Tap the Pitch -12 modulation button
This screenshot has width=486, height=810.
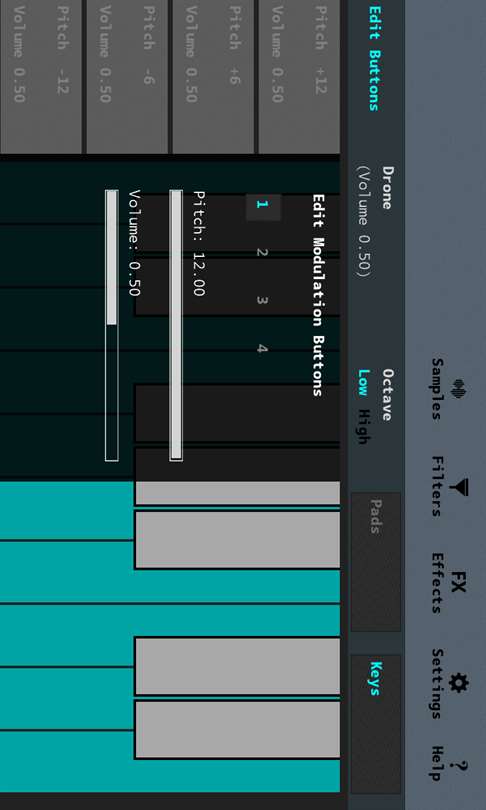coord(41,76)
